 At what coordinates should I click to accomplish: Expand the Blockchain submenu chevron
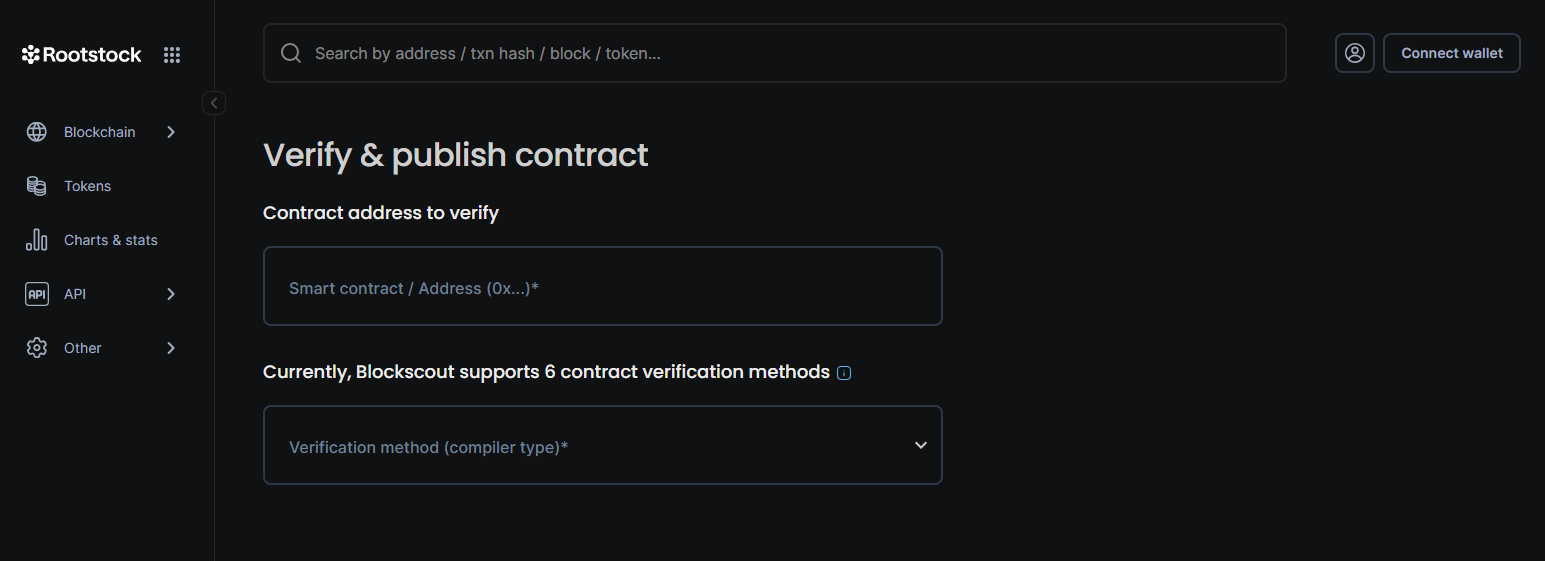(171, 132)
